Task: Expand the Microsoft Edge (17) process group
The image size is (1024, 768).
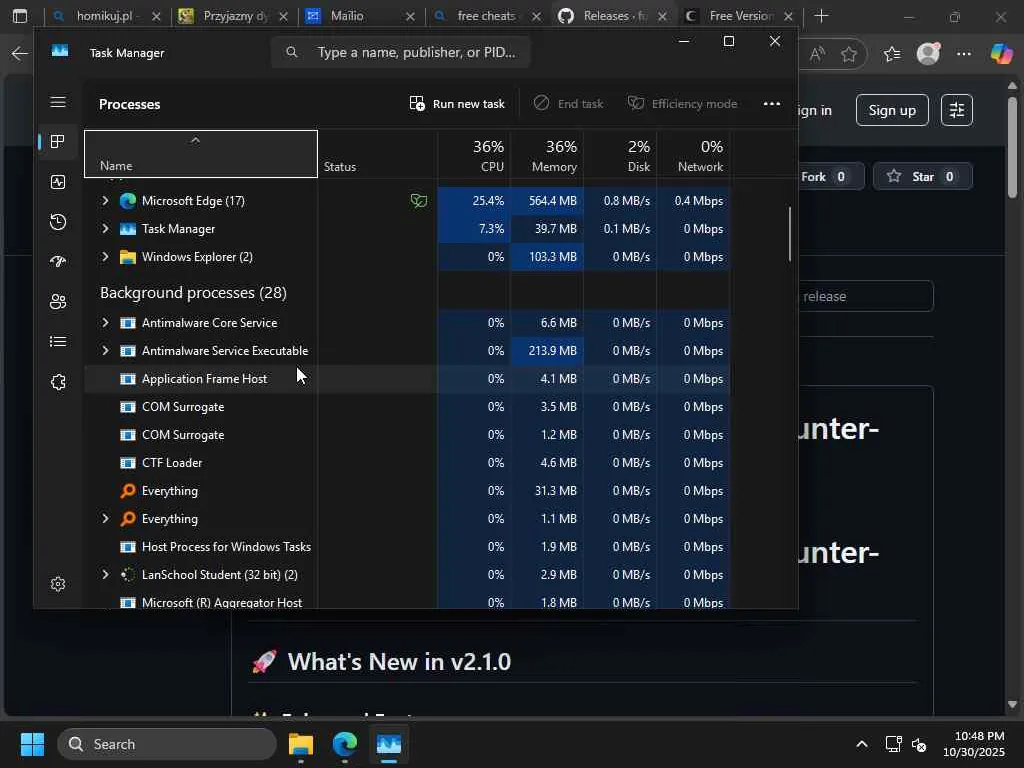Action: [x=105, y=200]
